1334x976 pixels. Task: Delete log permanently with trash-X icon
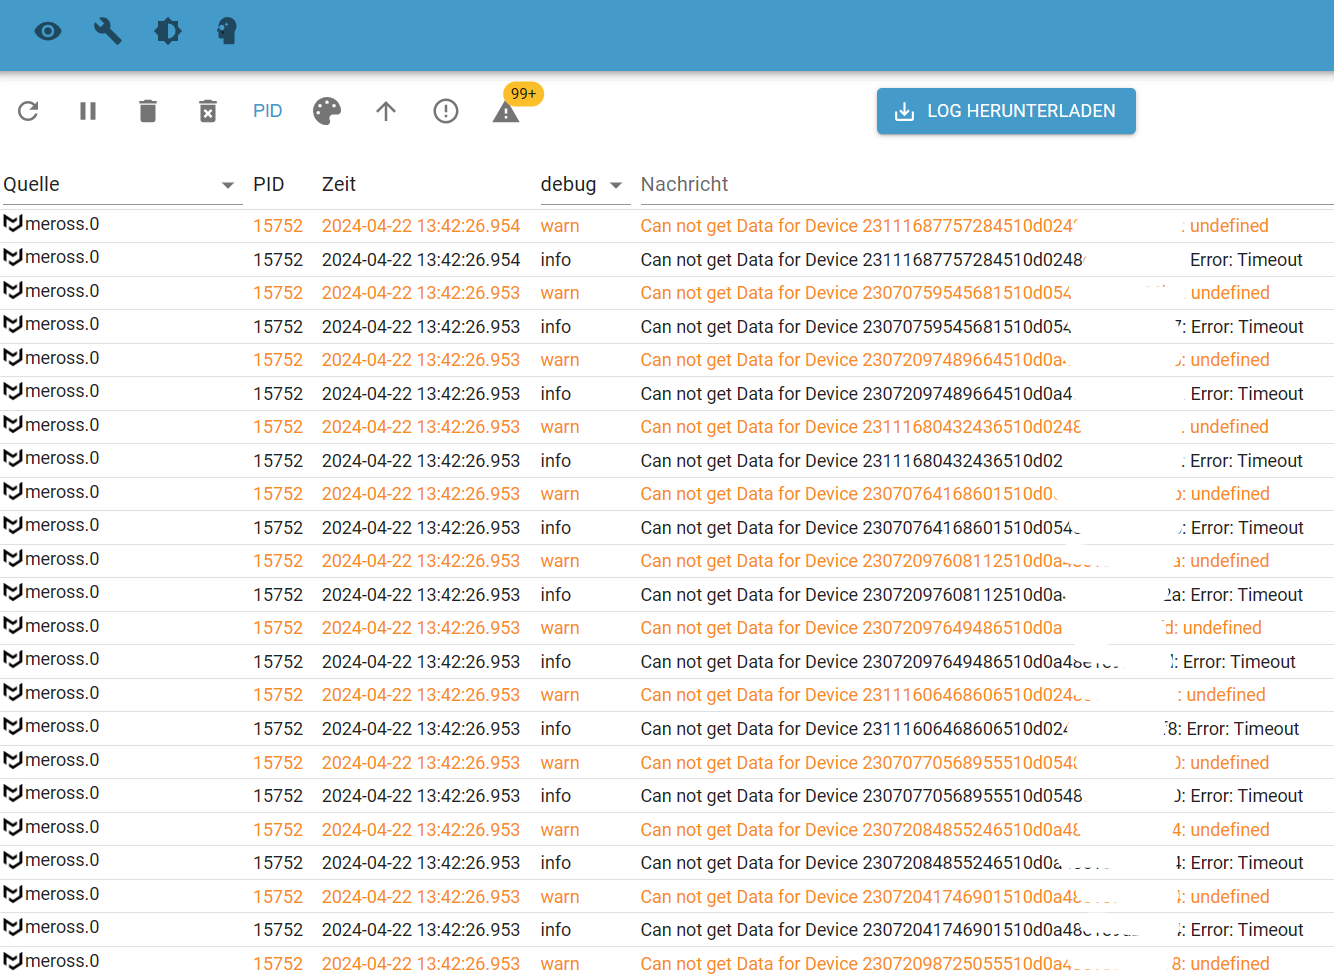208,111
